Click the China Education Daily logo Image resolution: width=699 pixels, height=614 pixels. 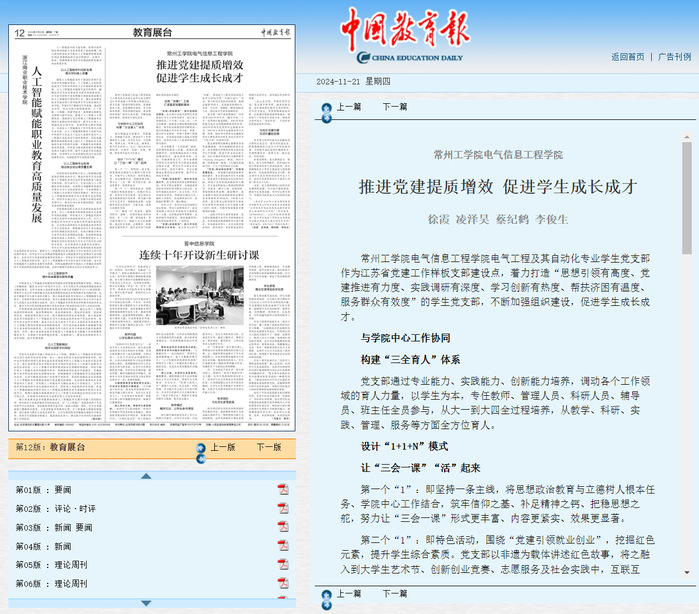click(x=409, y=58)
